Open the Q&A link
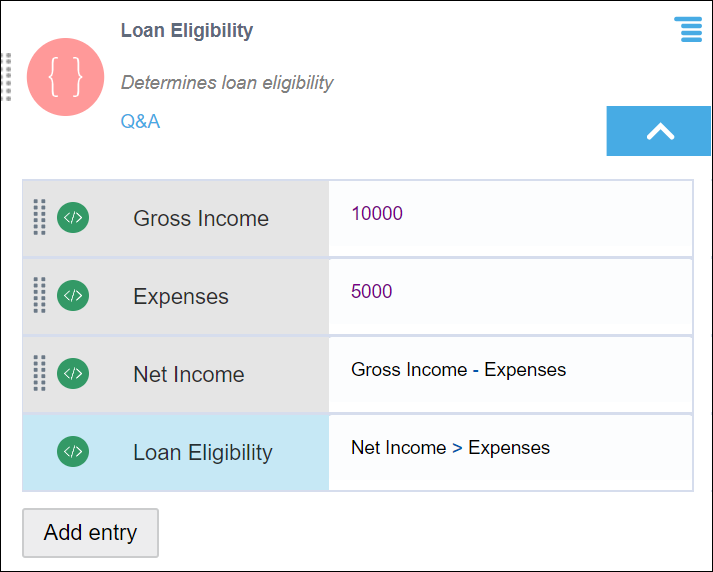This screenshot has height=572, width=713. click(x=140, y=122)
